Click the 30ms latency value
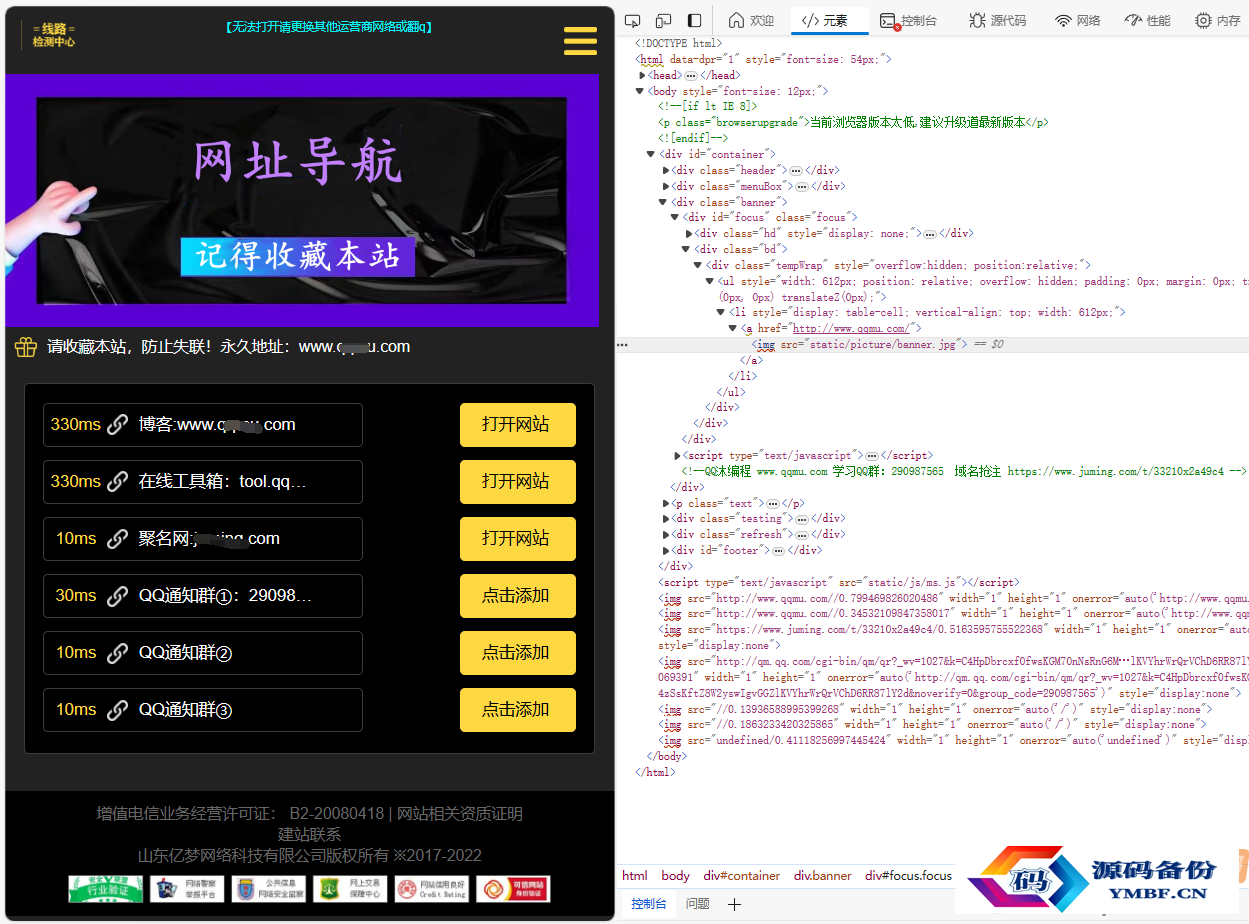The height and width of the screenshot is (924, 1249). 76,596
